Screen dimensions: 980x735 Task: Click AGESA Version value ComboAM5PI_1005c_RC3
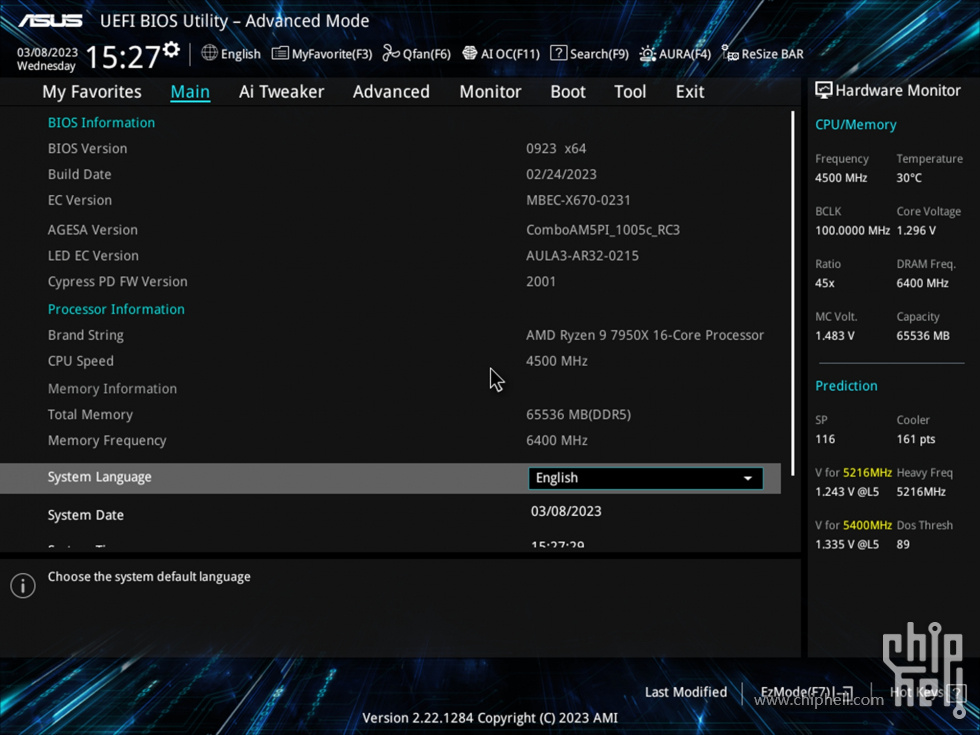(x=602, y=230)
